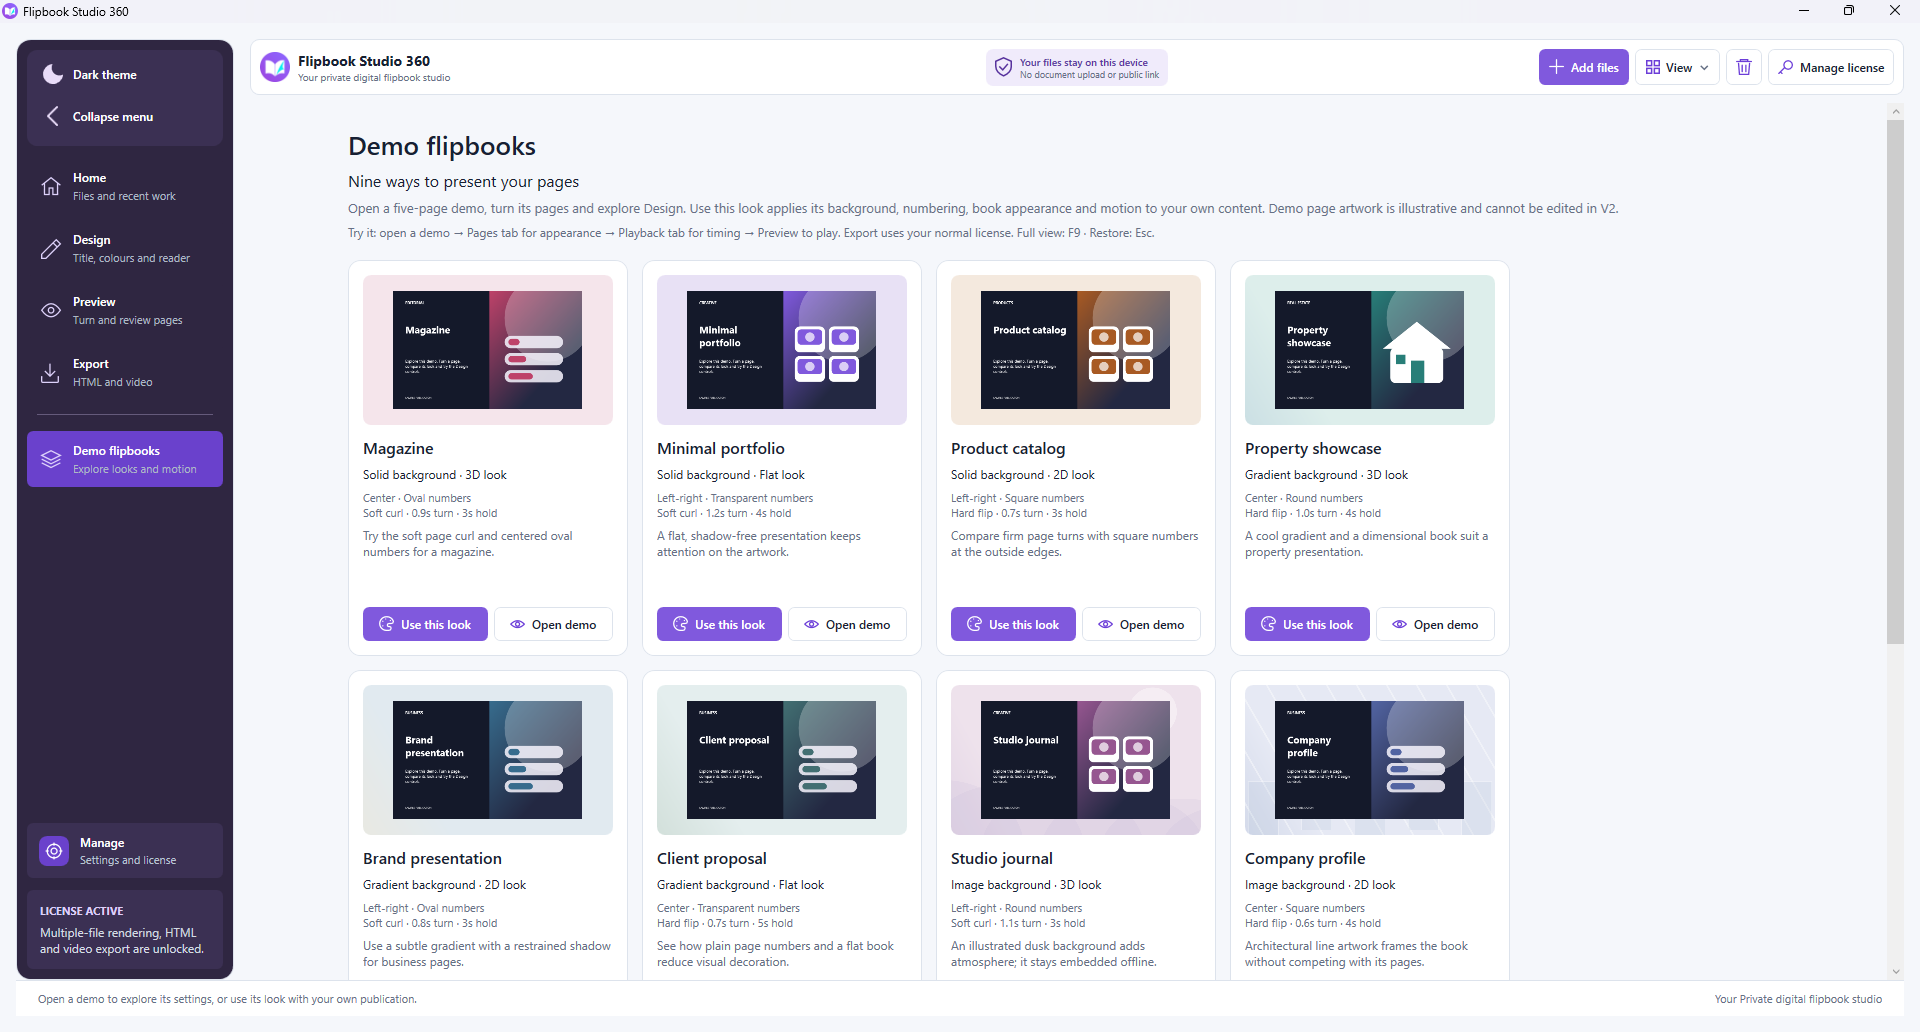Open the Demo flipbooks sidebar section
The height and width of the screenshot is (1032, 1920).
(x=125, y=459)
